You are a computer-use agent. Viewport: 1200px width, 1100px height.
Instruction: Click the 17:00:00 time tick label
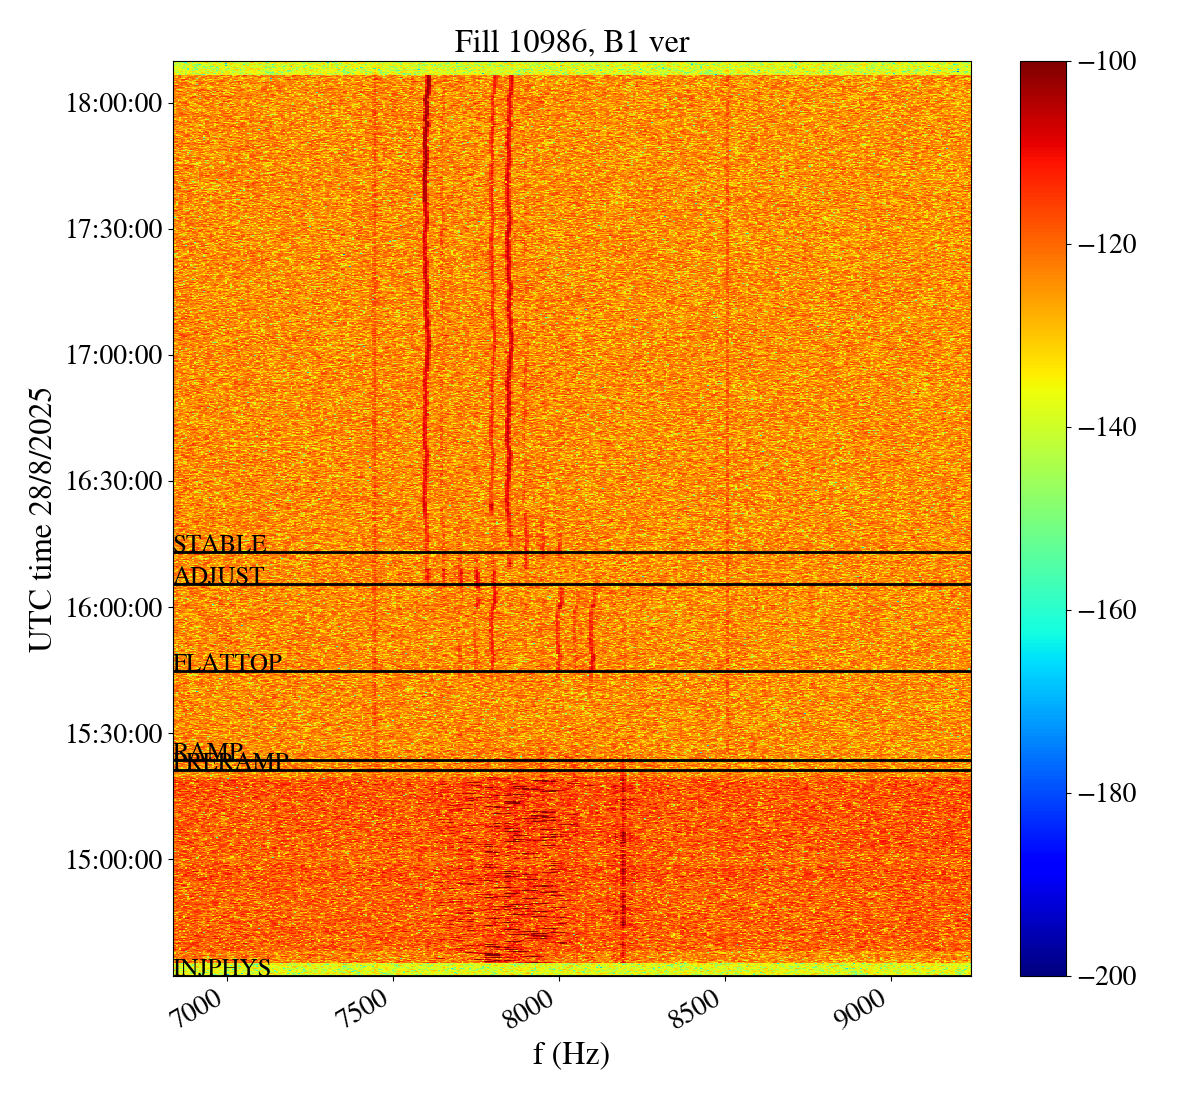click(x=113, y=355)
